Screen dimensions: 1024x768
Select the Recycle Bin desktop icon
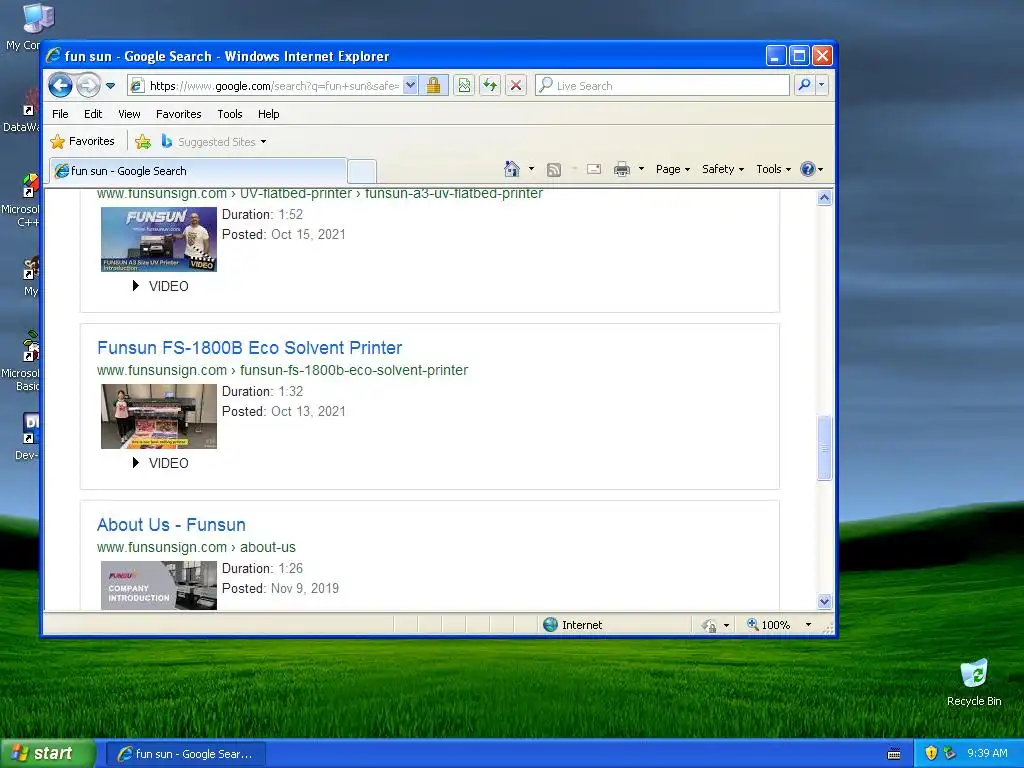tap(974, 683)
